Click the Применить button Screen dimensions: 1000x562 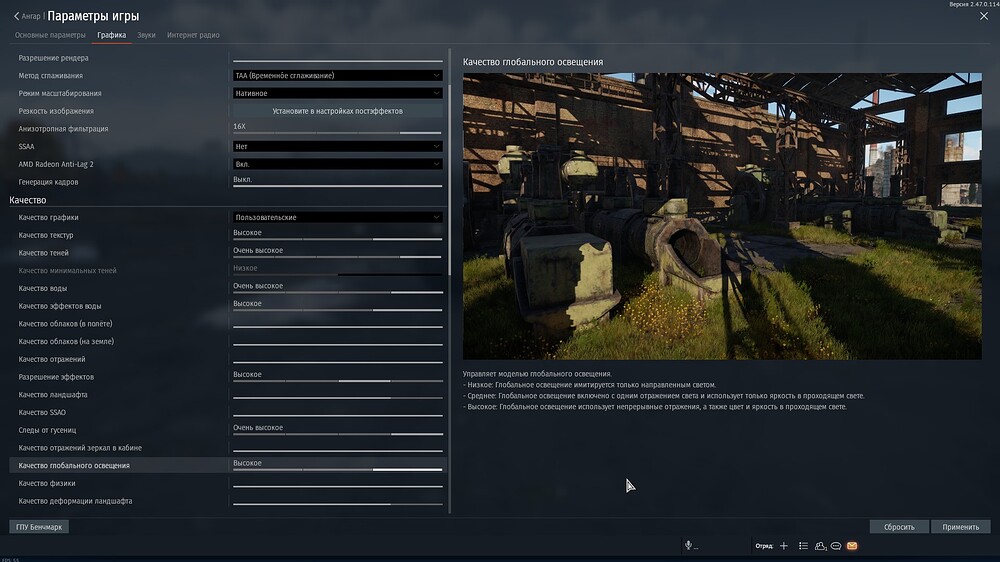tap(960, 527)
